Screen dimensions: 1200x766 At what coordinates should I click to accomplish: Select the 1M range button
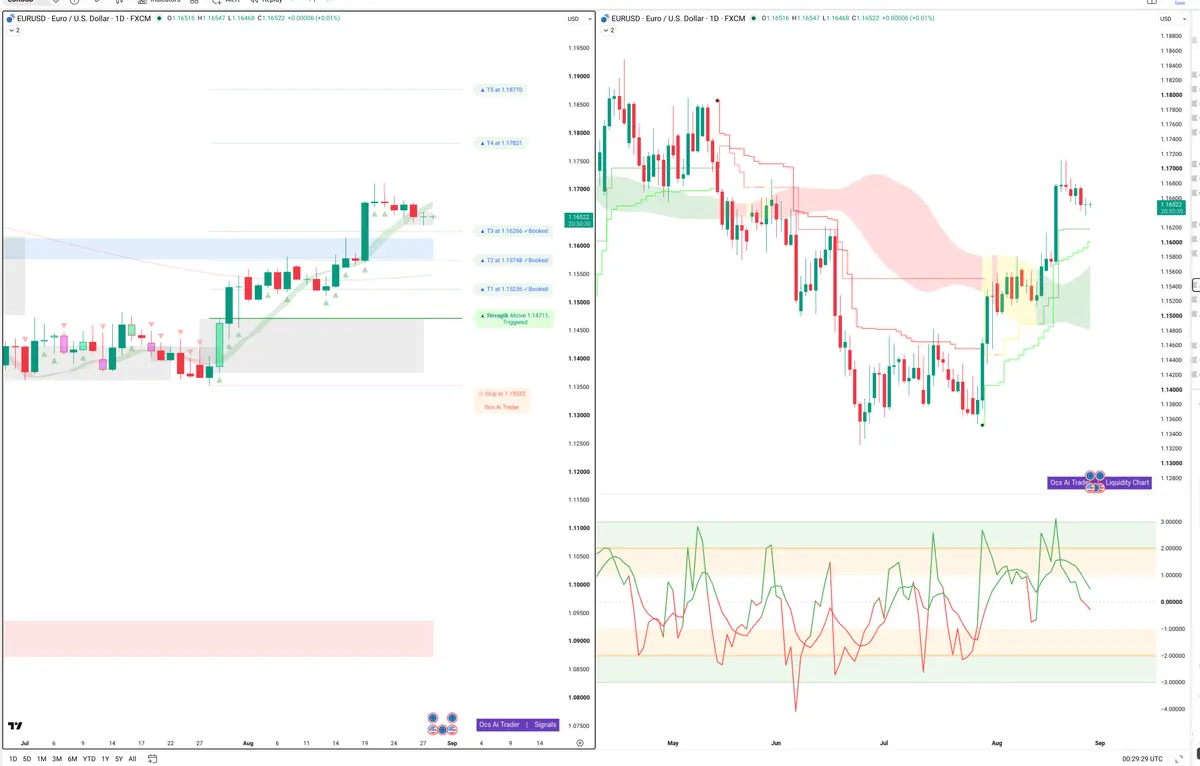coord(41,759)
